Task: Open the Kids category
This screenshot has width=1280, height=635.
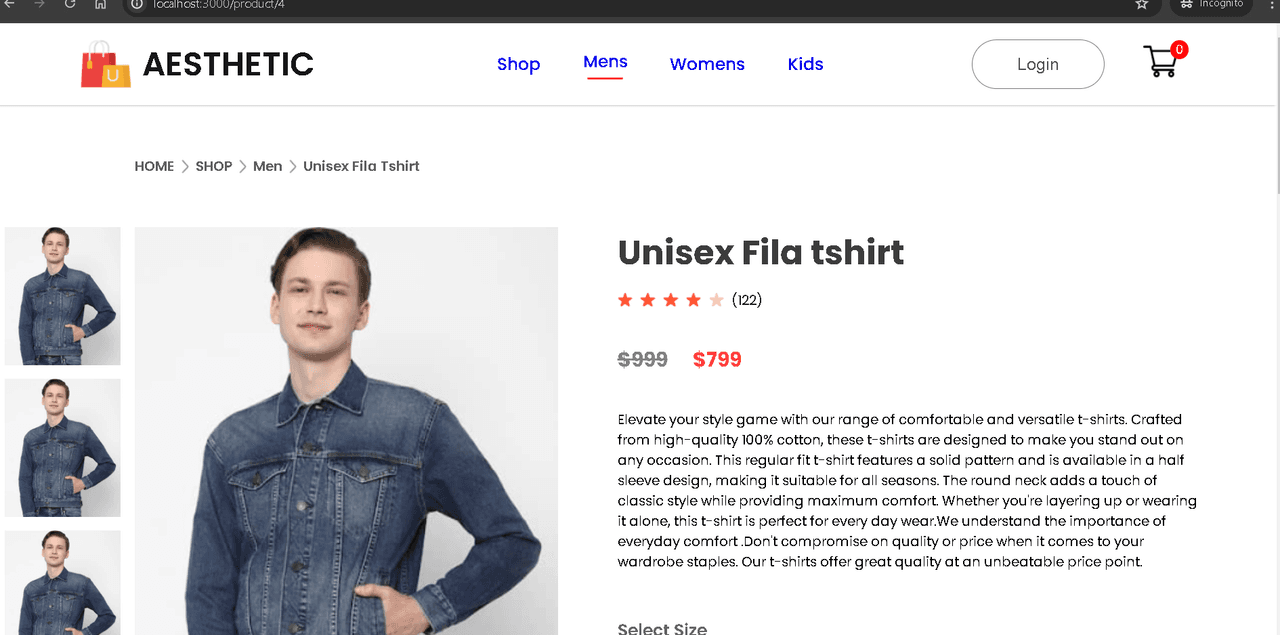Action: 805,64
